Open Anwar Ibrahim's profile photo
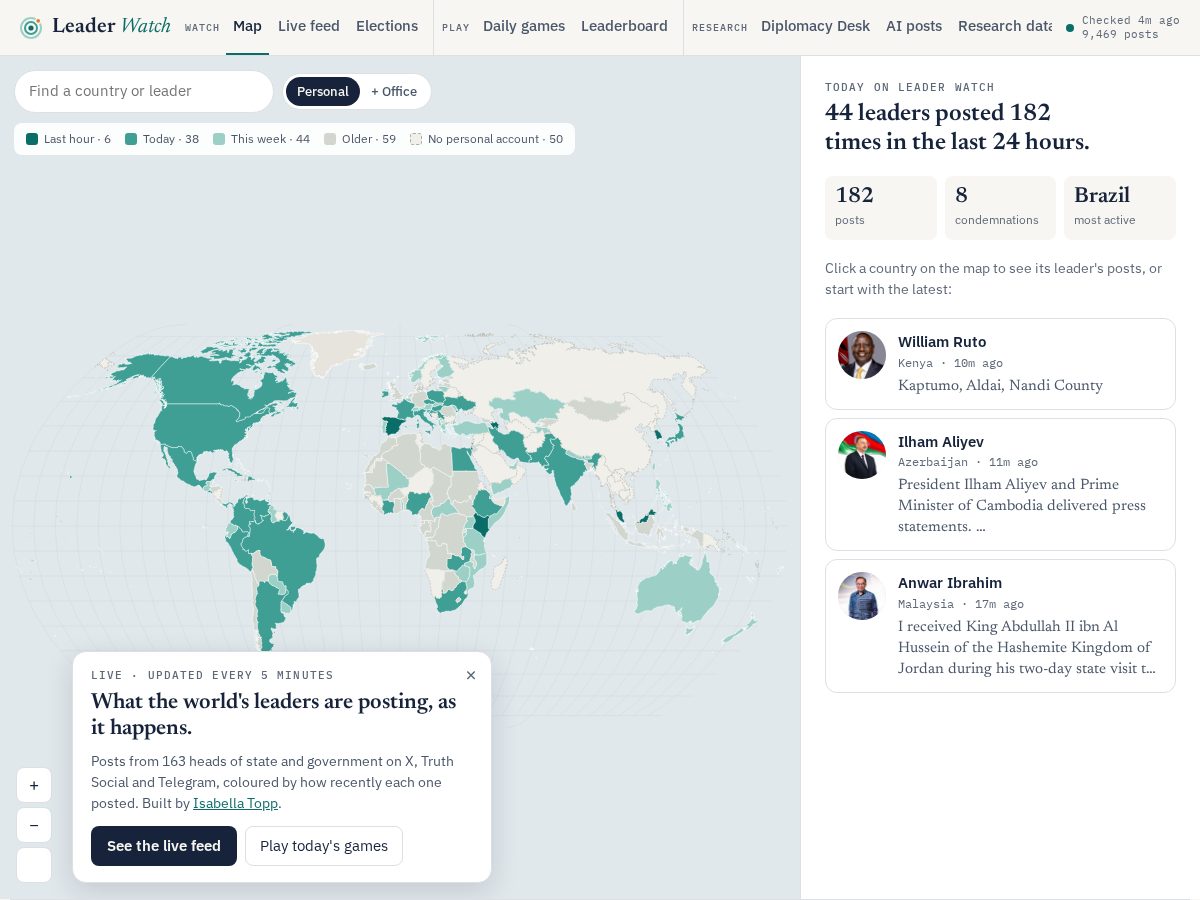Image resolution: width=1200 pixels, height=900 pixels. click(862, 596)
